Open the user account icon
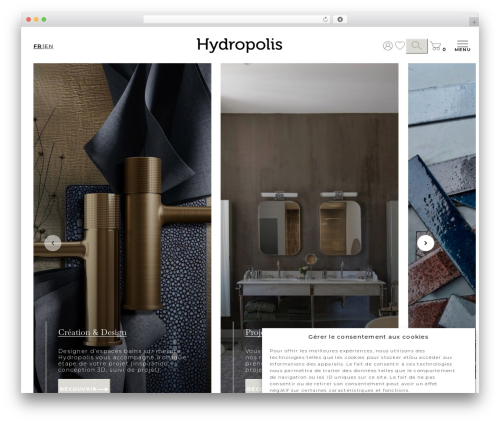 click(x=387, y=46)
